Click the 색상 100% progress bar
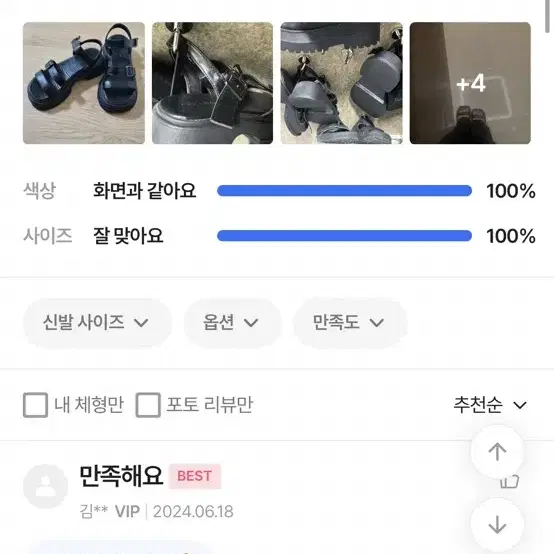 tap(344, 191)
